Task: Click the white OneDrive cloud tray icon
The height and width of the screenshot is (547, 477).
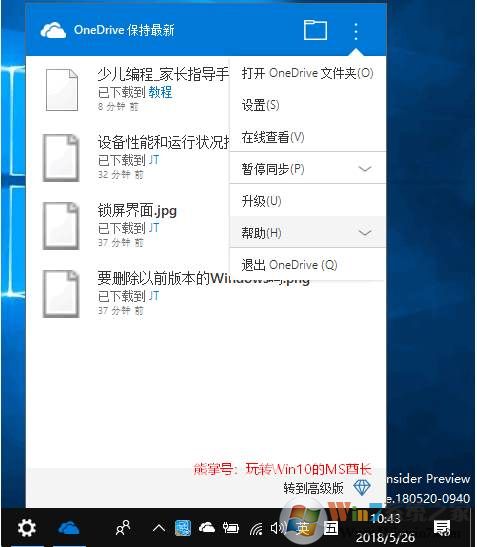Action: [x=207, y=527]
